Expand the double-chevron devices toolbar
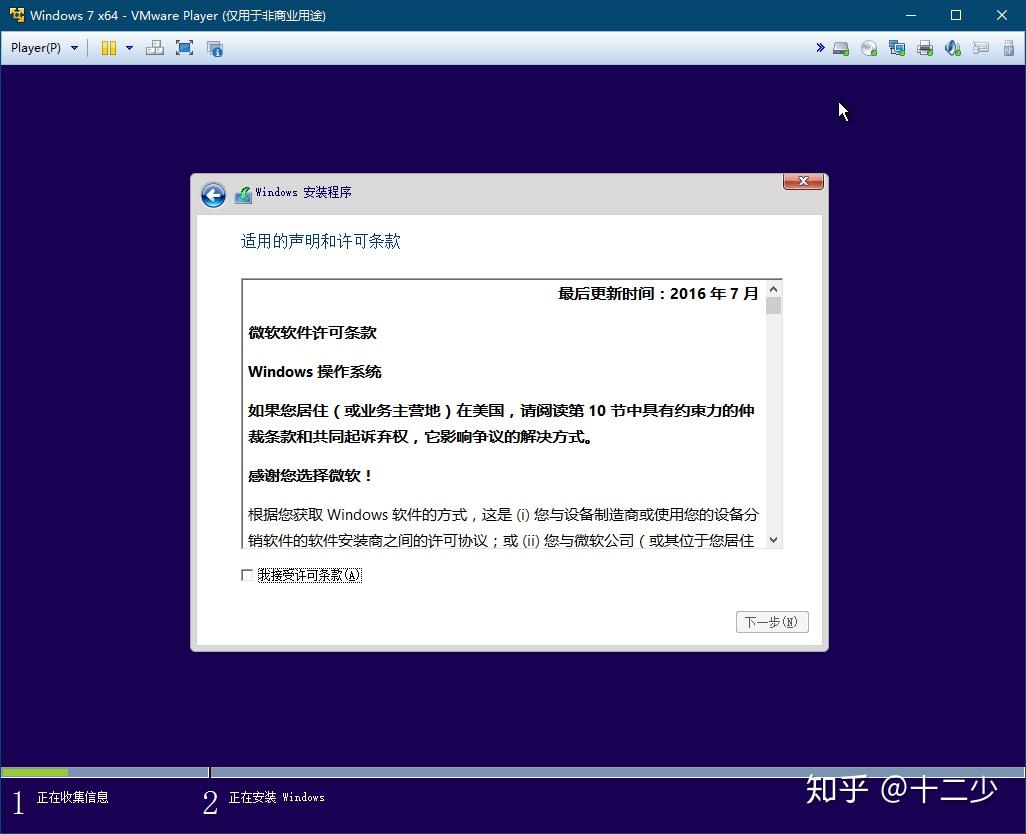This screenshot has width=1026, height=834. (820, 47)
